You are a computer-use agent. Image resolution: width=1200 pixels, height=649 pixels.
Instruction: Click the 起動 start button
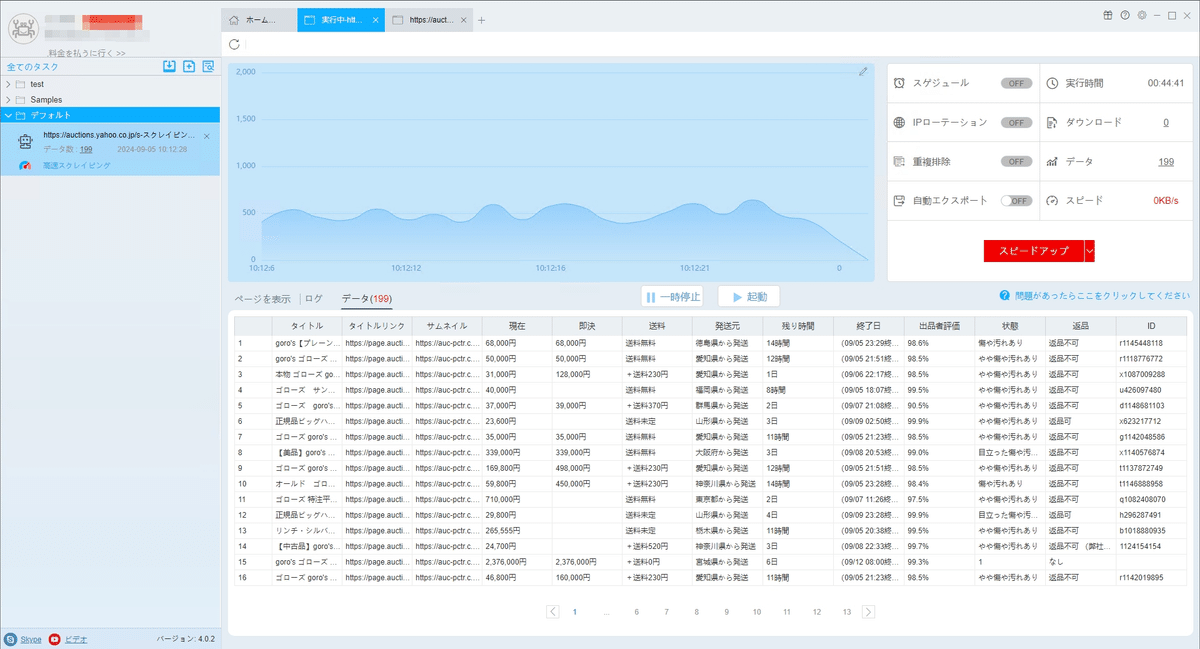pyautogui.click(x=749, y=297)
